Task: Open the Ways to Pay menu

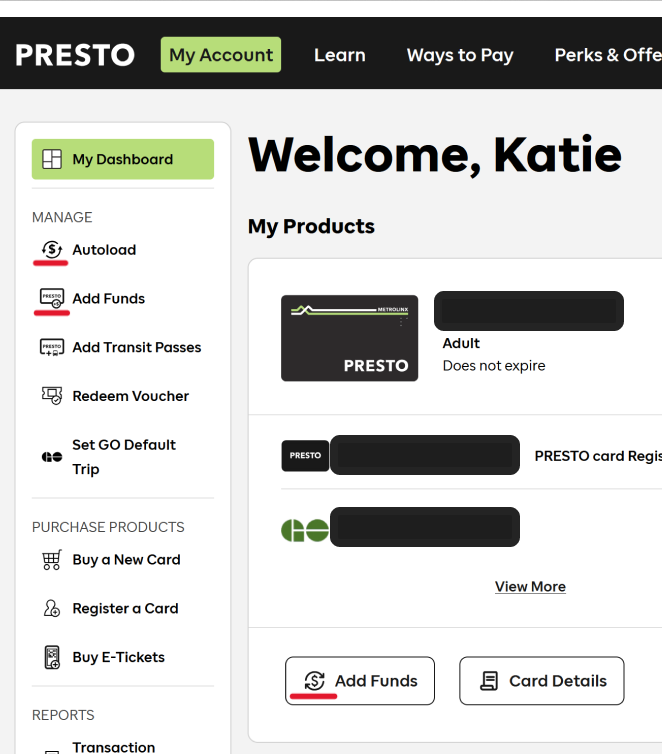Action: 460,55
